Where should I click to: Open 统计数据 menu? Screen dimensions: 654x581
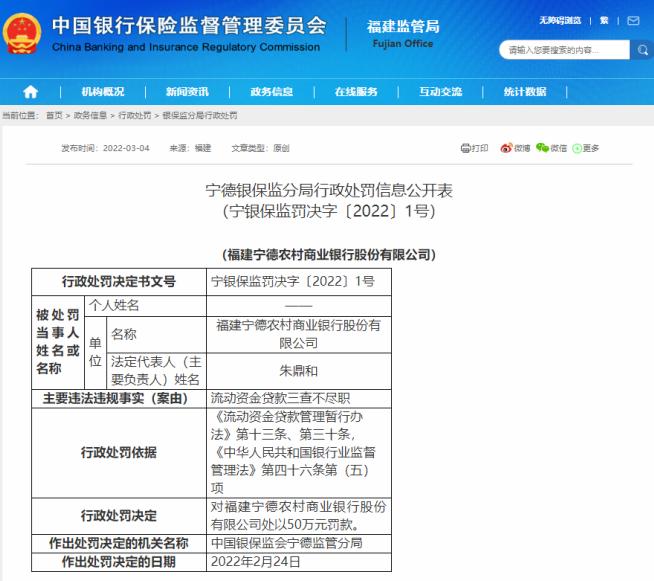pos(525,92)
